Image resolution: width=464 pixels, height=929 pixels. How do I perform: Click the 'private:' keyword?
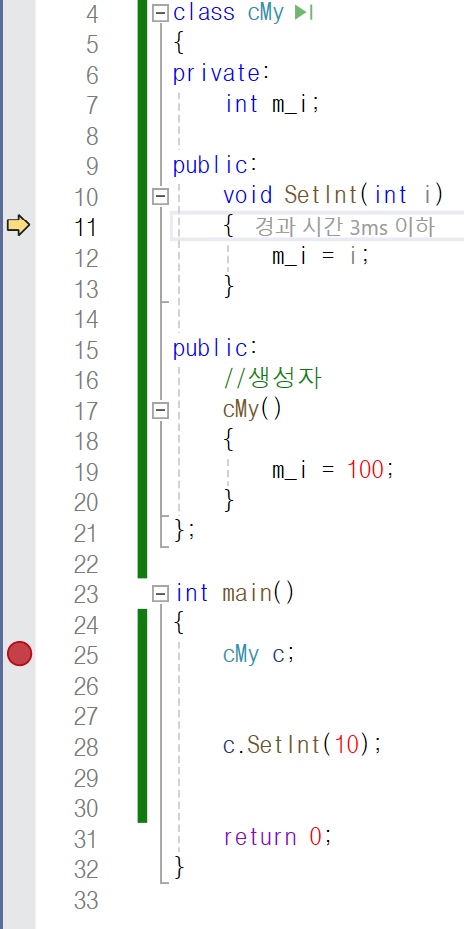[221, 74]
